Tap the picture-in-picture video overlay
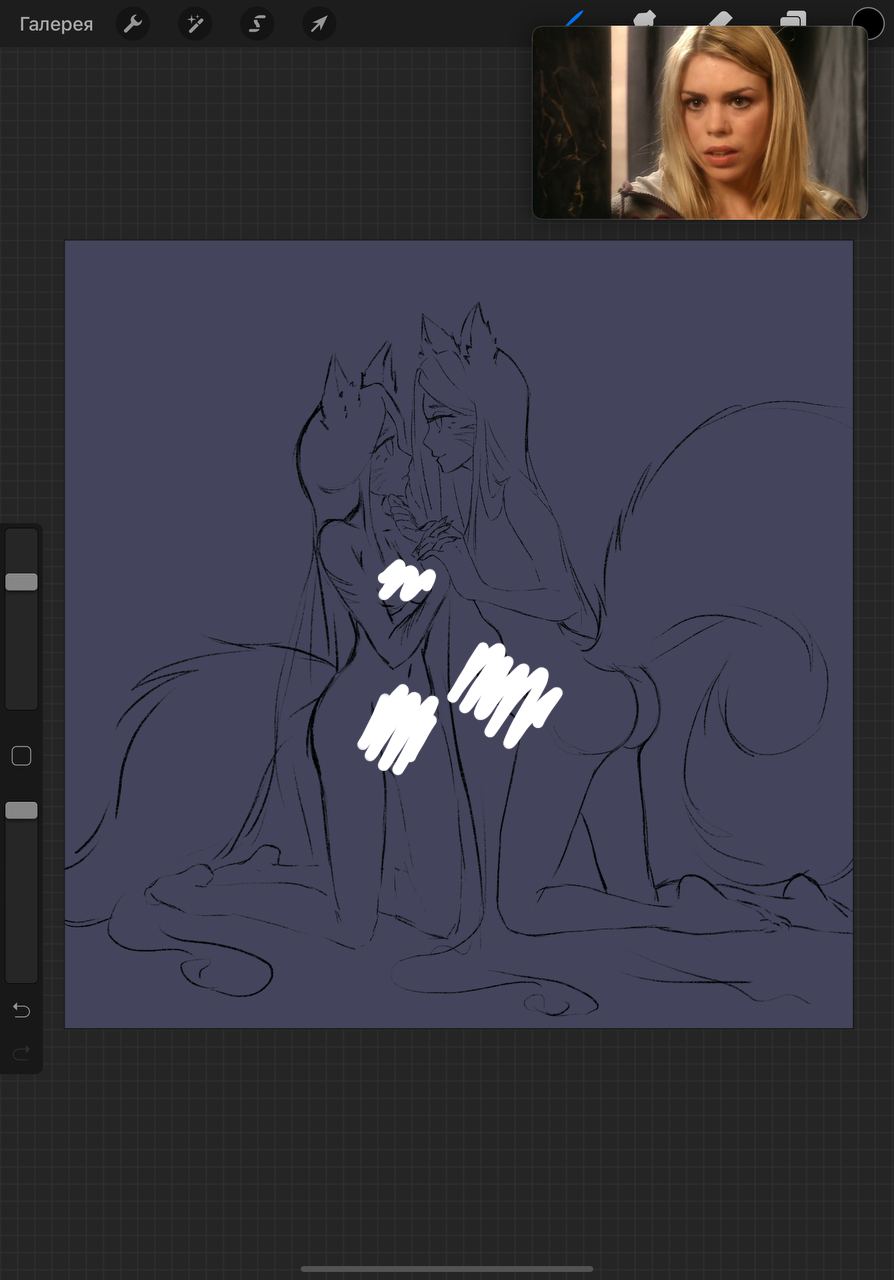This screenshot has width=894, height=1280. pyautogui.click(x=700, y=122)
